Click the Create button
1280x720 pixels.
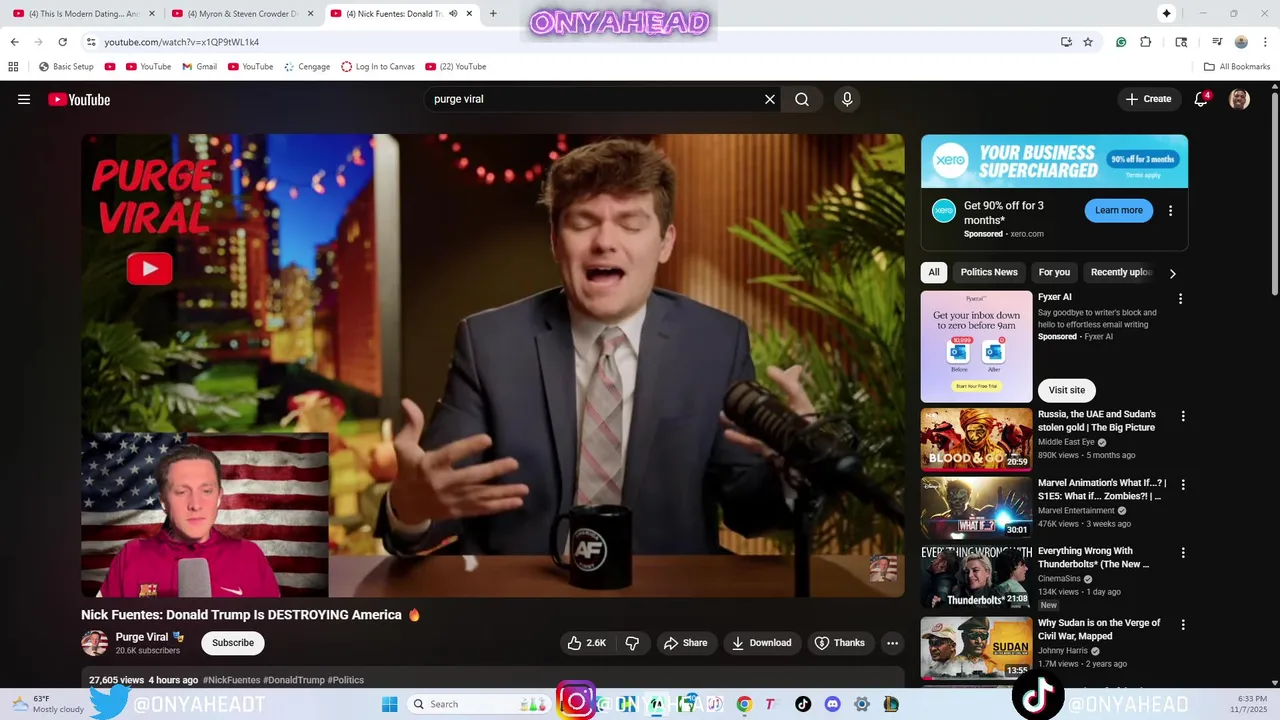pyautogui.click(x=1148, y=99)
